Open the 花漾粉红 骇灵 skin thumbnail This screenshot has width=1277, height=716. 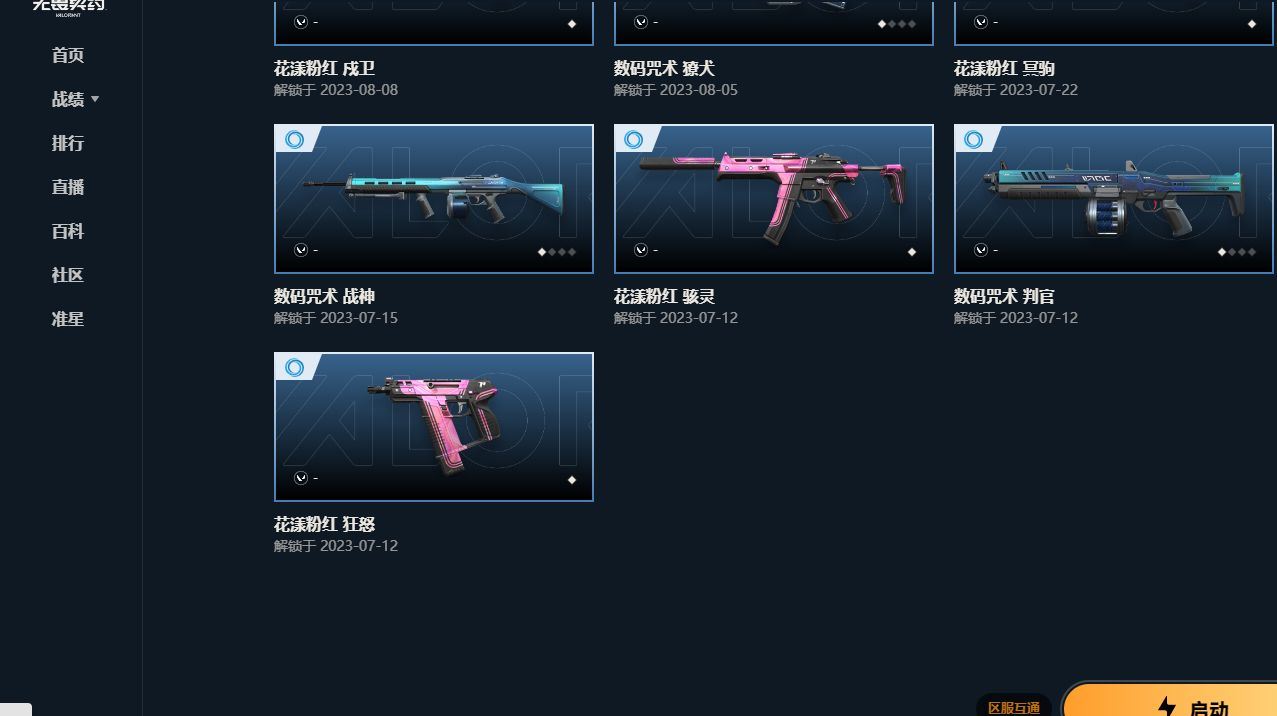pos(774,199)
